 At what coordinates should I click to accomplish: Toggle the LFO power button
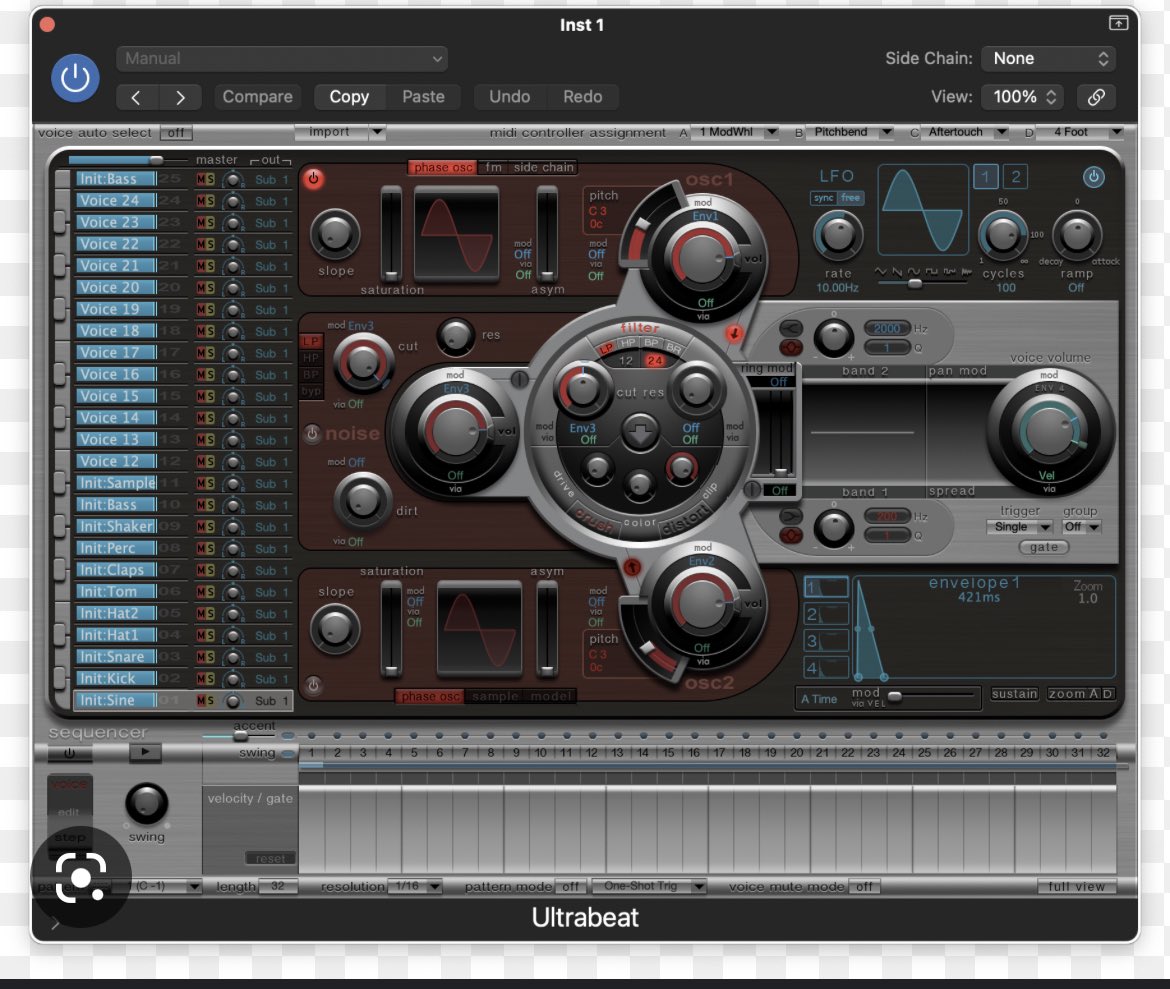click(1093, 177)
